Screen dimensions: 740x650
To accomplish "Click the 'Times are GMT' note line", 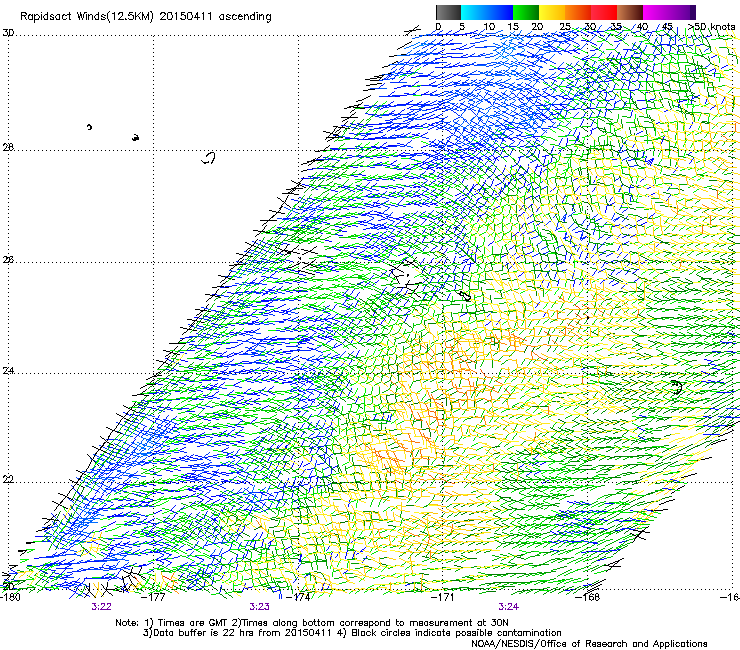I will pyautogui.click(x=312, y=623).
